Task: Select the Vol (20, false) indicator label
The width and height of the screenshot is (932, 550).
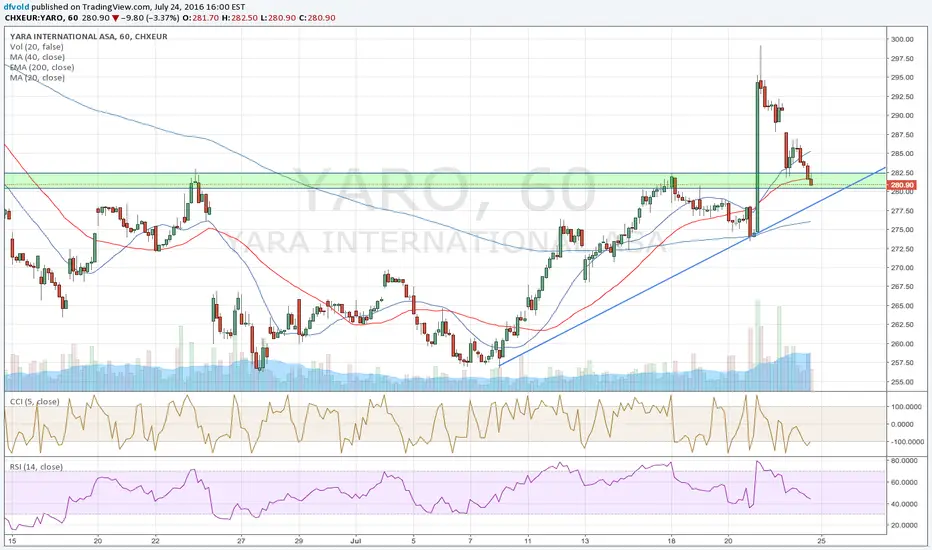Action: tap(37, 47)
